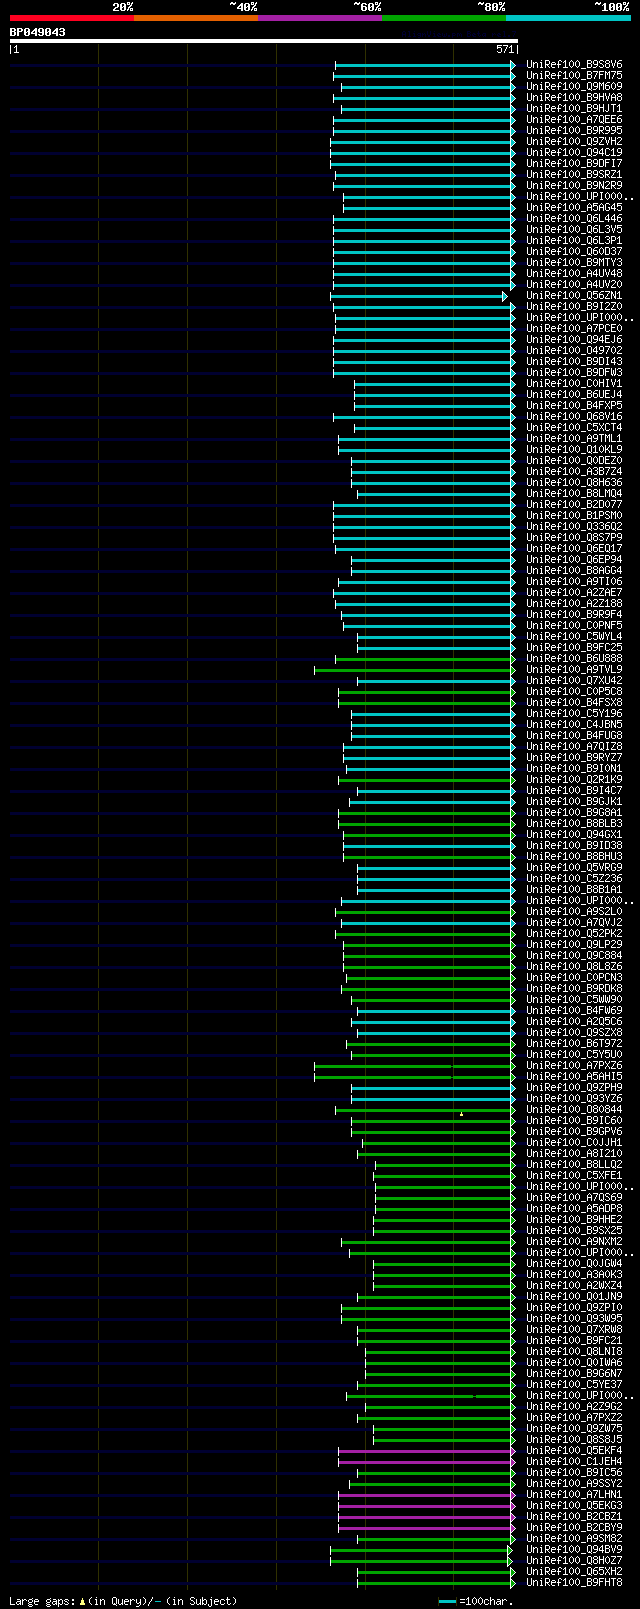The width and height of the screenshot is (640, 1609).
Task: Click UniRef100_Q10KL9 label
Action: pyautogui.click(x=574, y=449)
